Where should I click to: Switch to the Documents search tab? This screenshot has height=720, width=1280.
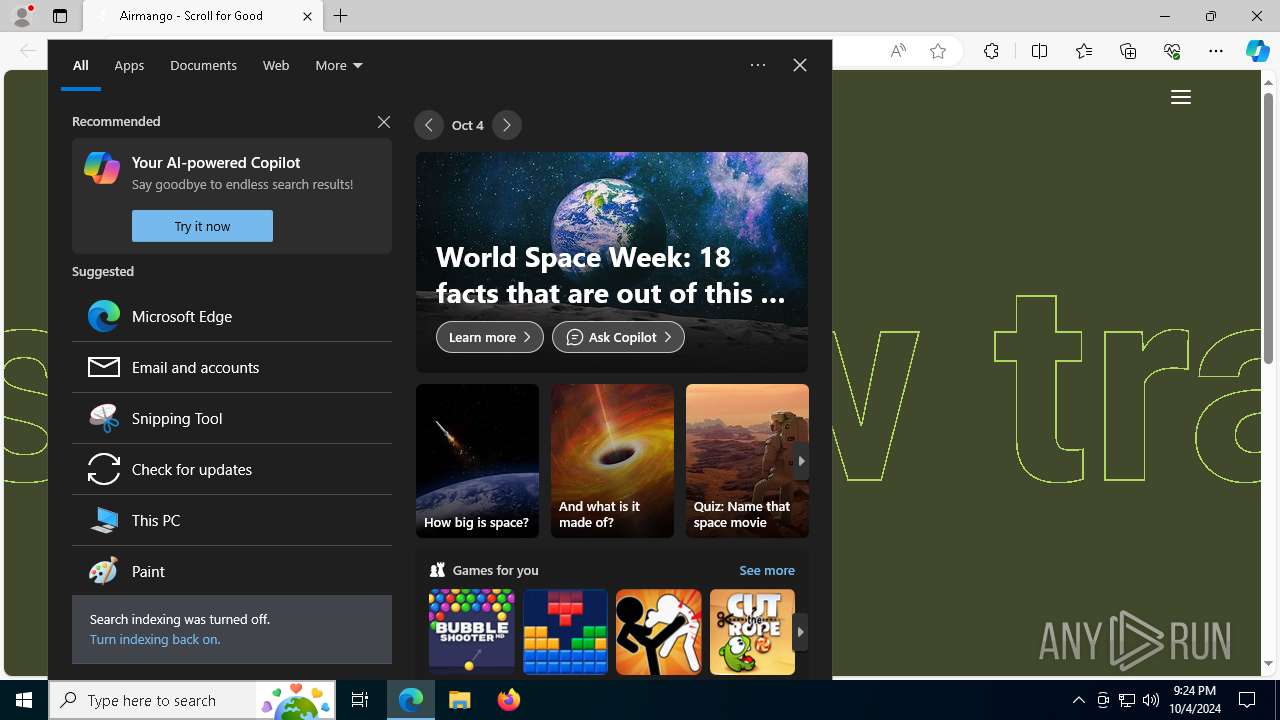[203, 65]
